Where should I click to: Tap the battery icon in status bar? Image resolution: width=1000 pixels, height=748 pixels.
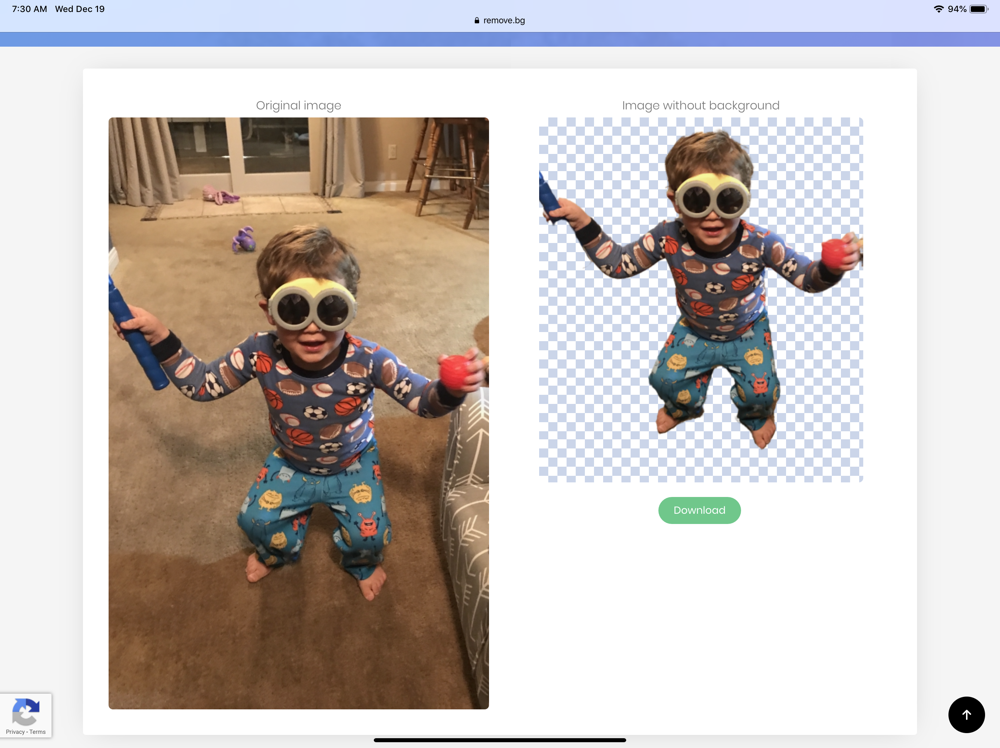click(978, 9)
